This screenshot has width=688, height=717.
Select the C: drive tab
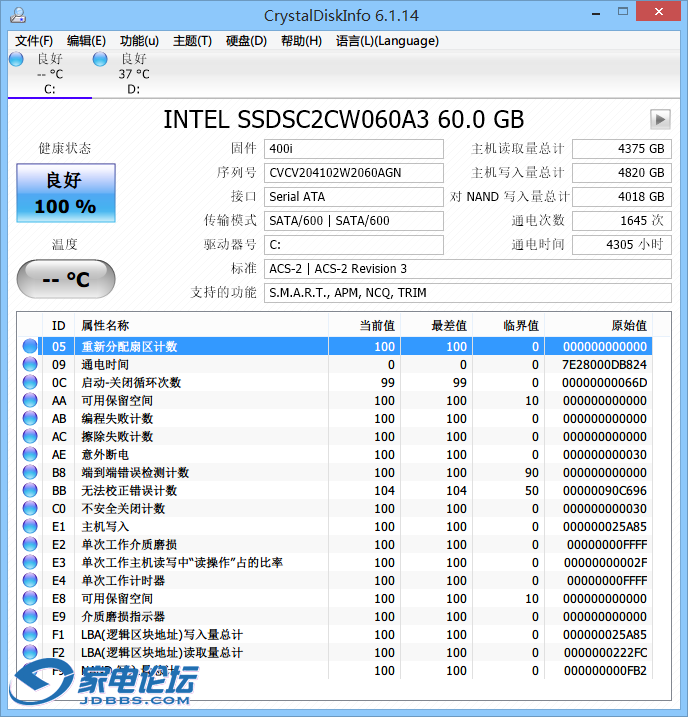pyautogui.click(x=50, y=74)
